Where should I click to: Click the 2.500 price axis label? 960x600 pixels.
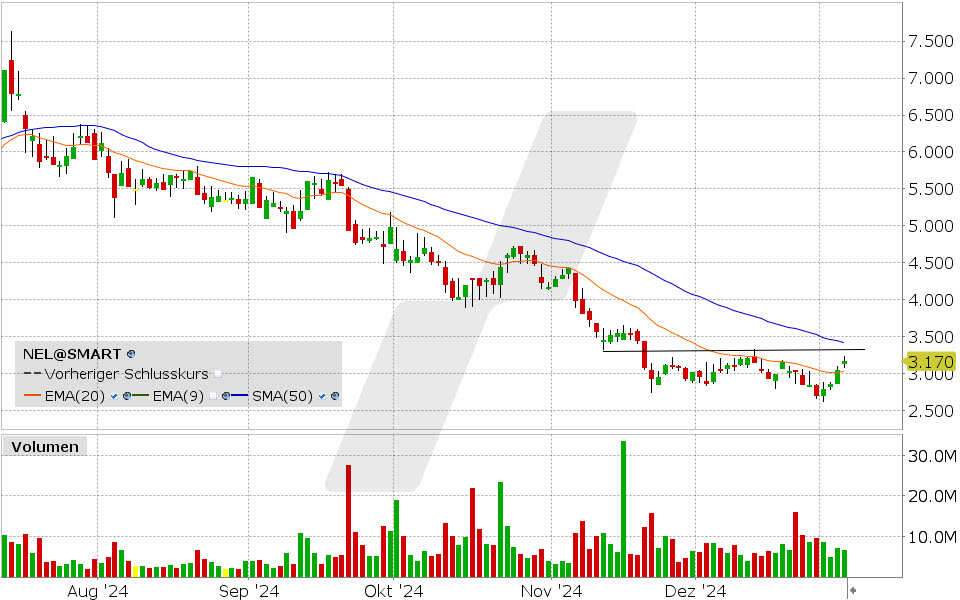pyautogui.click(x=931, y=411)
